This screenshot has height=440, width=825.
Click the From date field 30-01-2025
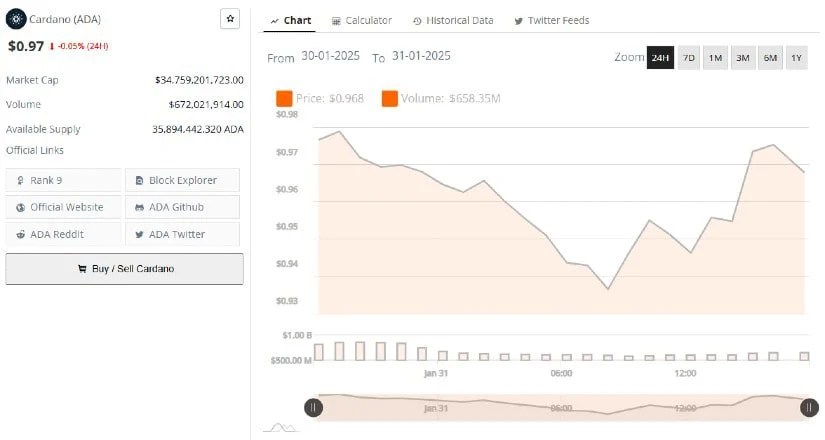pyautogui.click(x=332, y=56)
